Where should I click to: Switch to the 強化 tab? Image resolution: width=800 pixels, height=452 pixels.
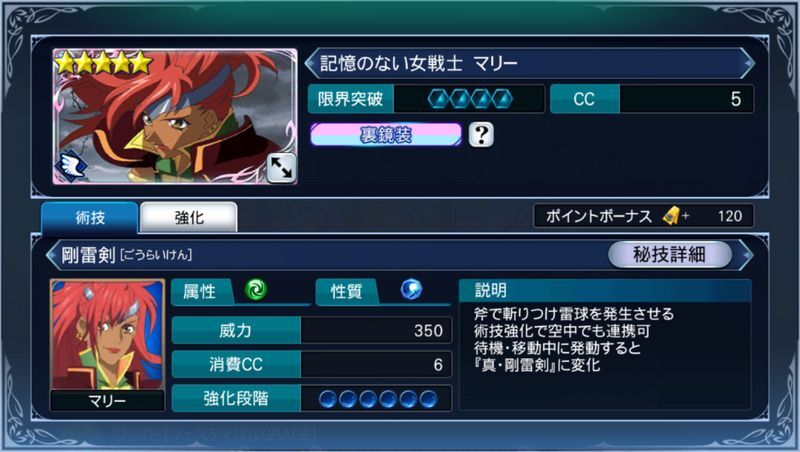(x=189, y=218)
